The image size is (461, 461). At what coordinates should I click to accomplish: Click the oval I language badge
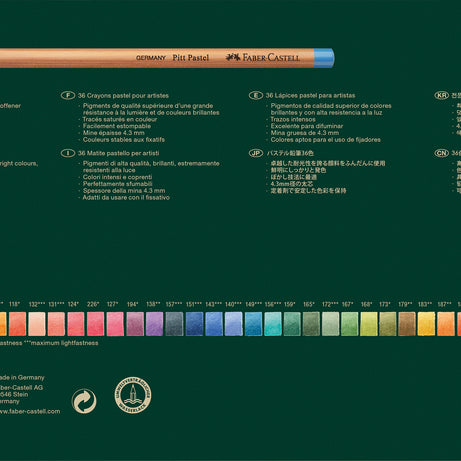point(68,153)
